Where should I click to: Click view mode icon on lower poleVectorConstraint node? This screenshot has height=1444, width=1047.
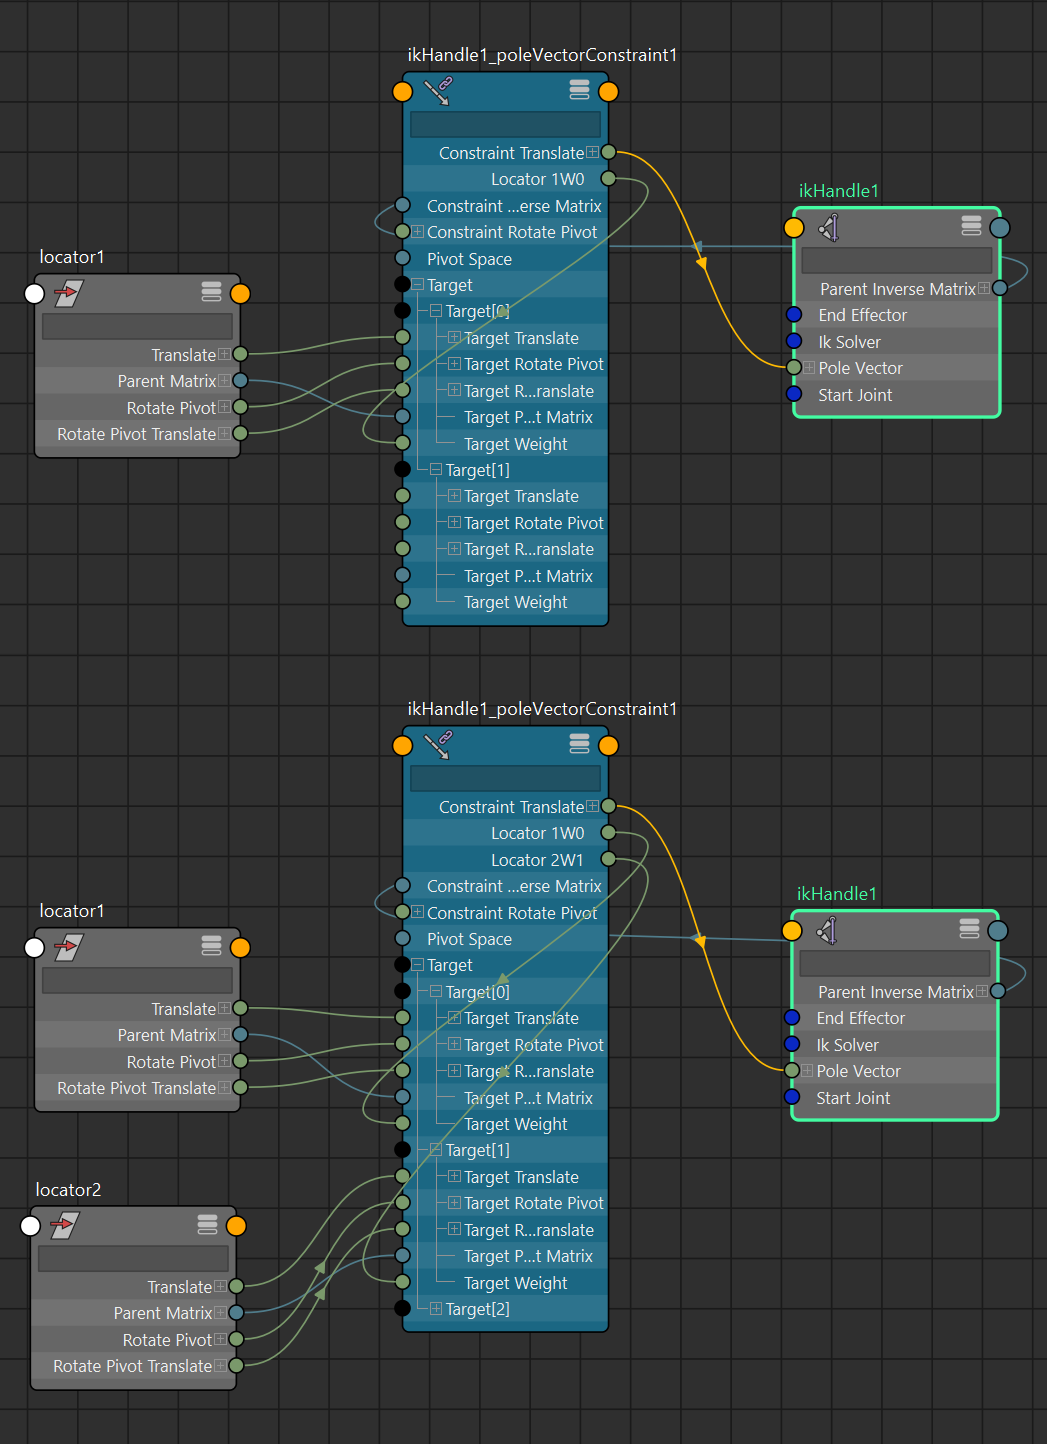[x=579, y=744]
